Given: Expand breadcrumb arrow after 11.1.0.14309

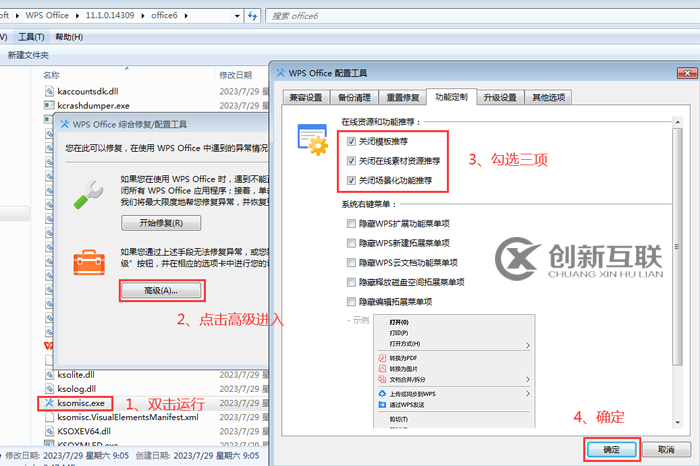Looking at the screenshot, I should click(x=143, y=16).
